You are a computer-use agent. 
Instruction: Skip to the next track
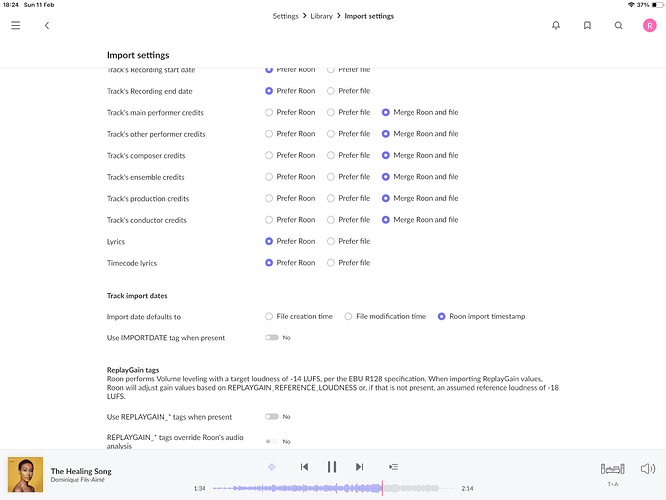(x=359, y=467)
